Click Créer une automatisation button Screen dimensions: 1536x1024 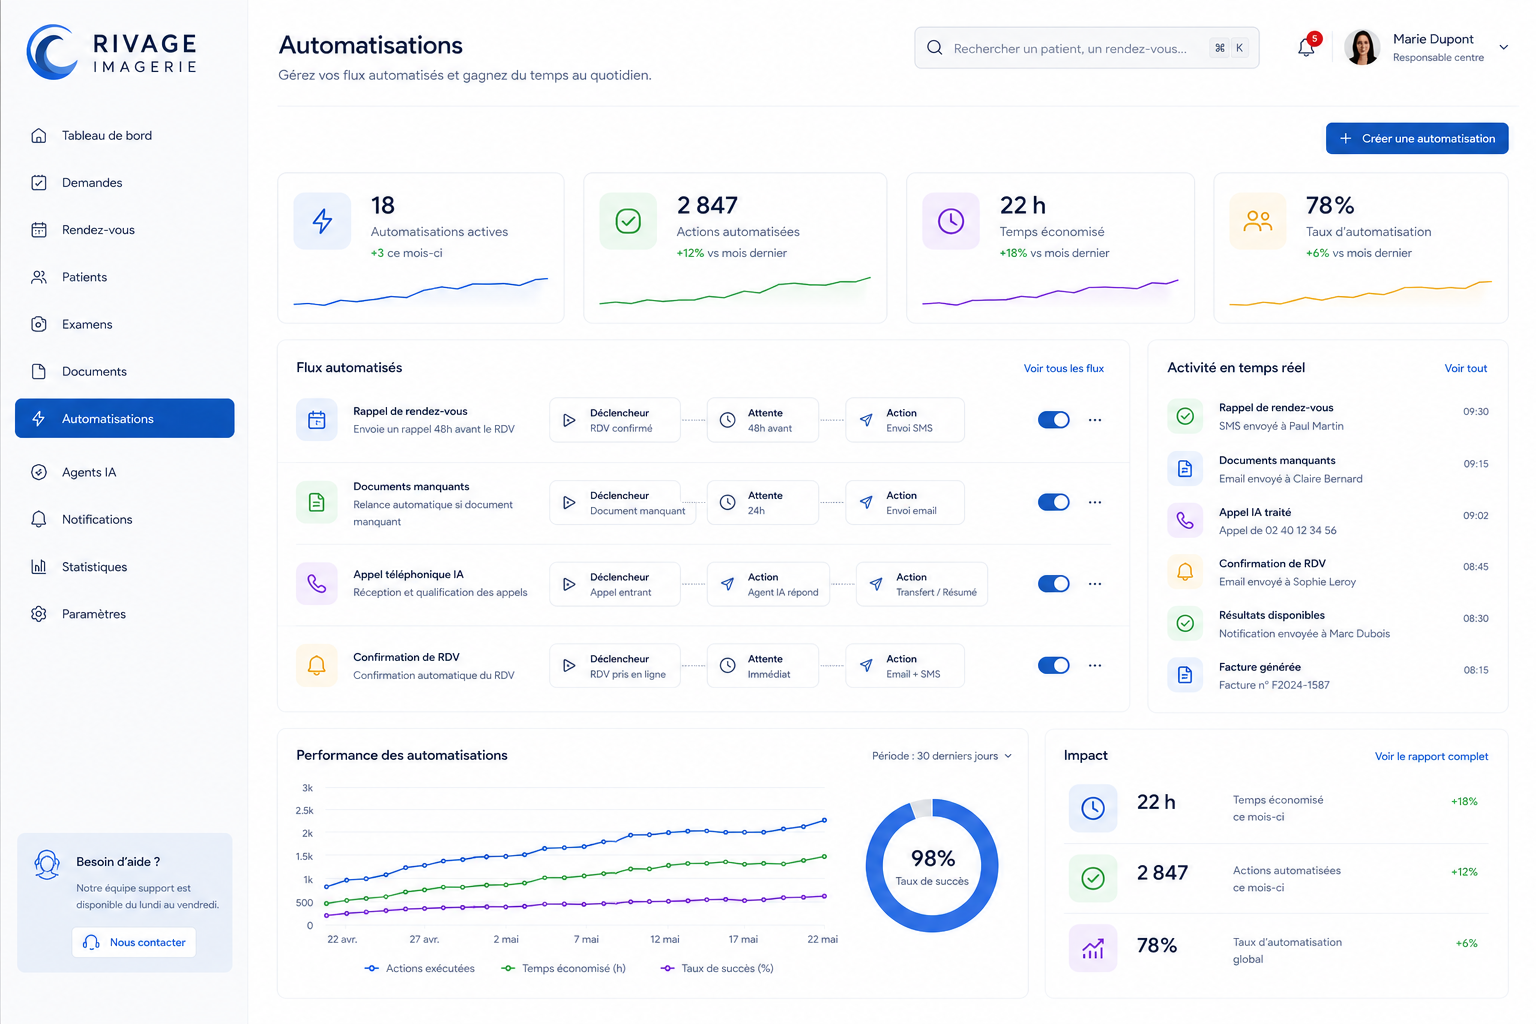(x=1417, y=138)
